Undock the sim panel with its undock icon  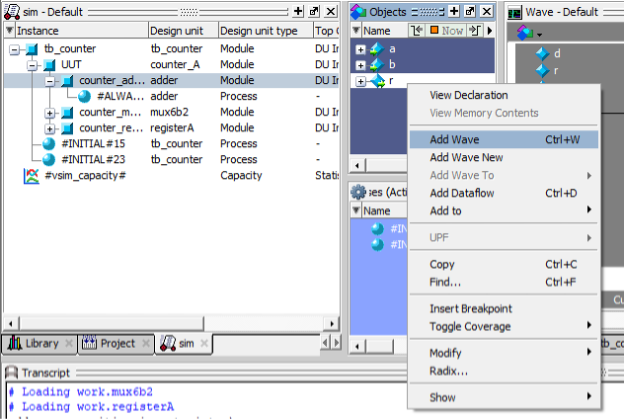(313, 11)
